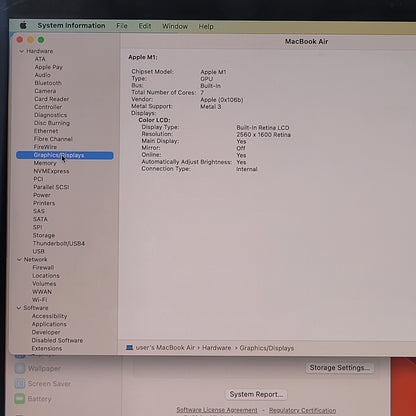Collapse the Network section chevron

(x=19, y=259)
